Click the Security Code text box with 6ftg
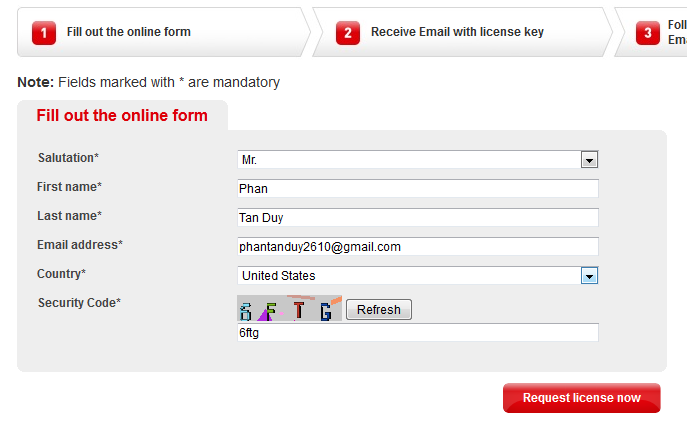Screen dimensions: 687x430 point(417,333)
